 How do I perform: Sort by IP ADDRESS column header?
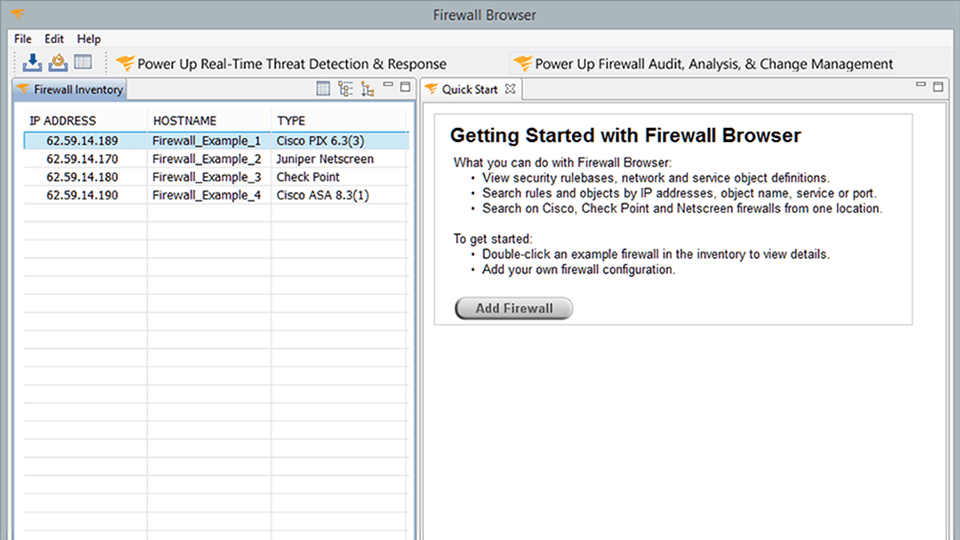(63, 121)
